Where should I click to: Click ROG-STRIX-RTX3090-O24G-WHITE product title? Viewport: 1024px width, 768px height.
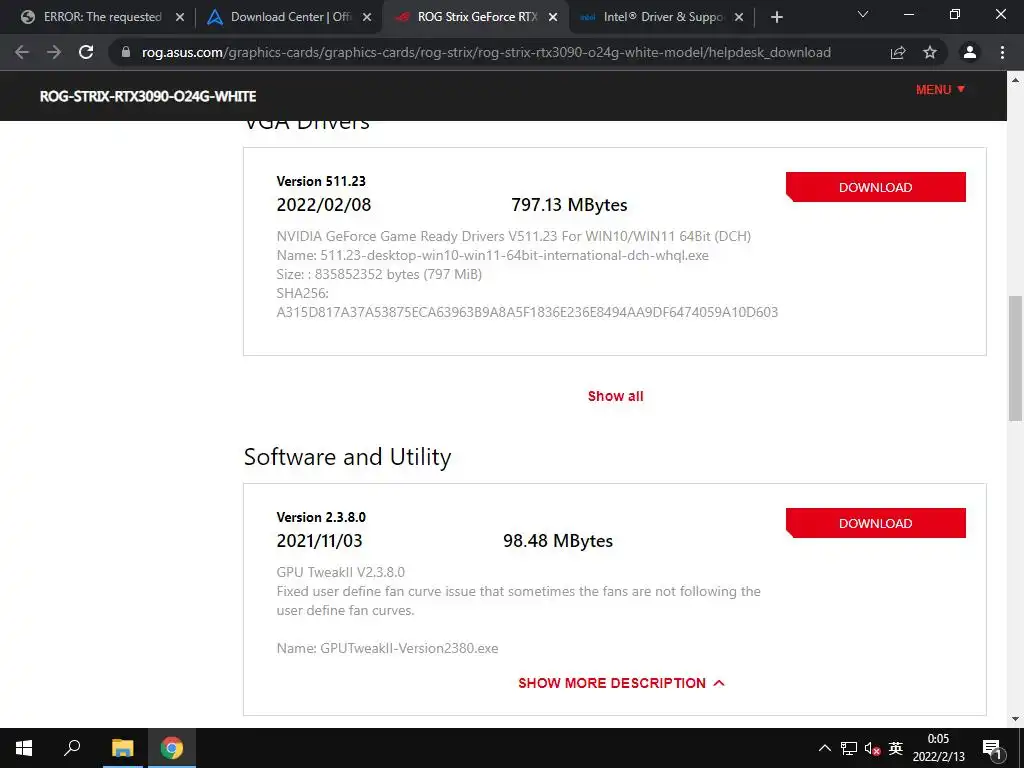click(x=148, y=97)
